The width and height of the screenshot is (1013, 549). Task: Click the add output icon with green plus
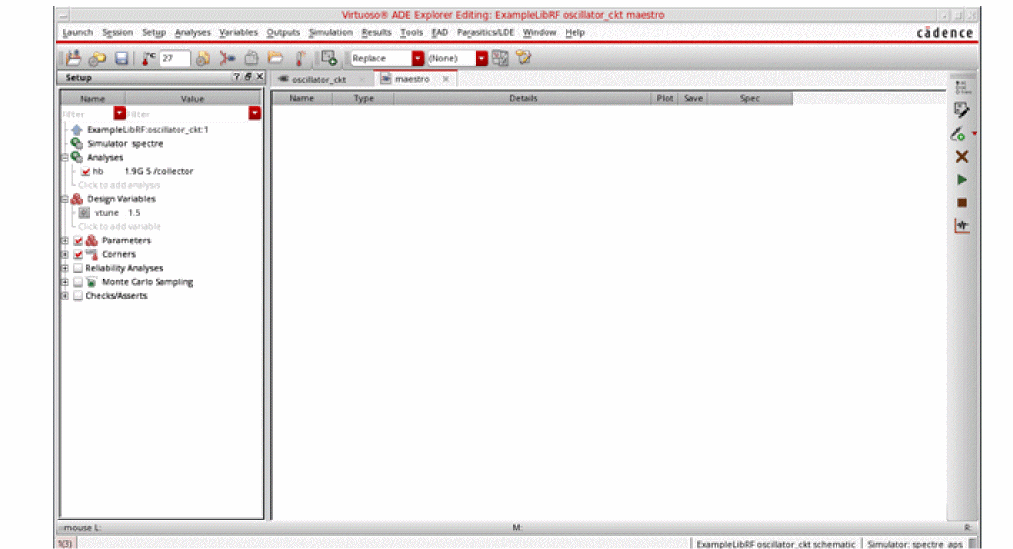tap(329, 58)
